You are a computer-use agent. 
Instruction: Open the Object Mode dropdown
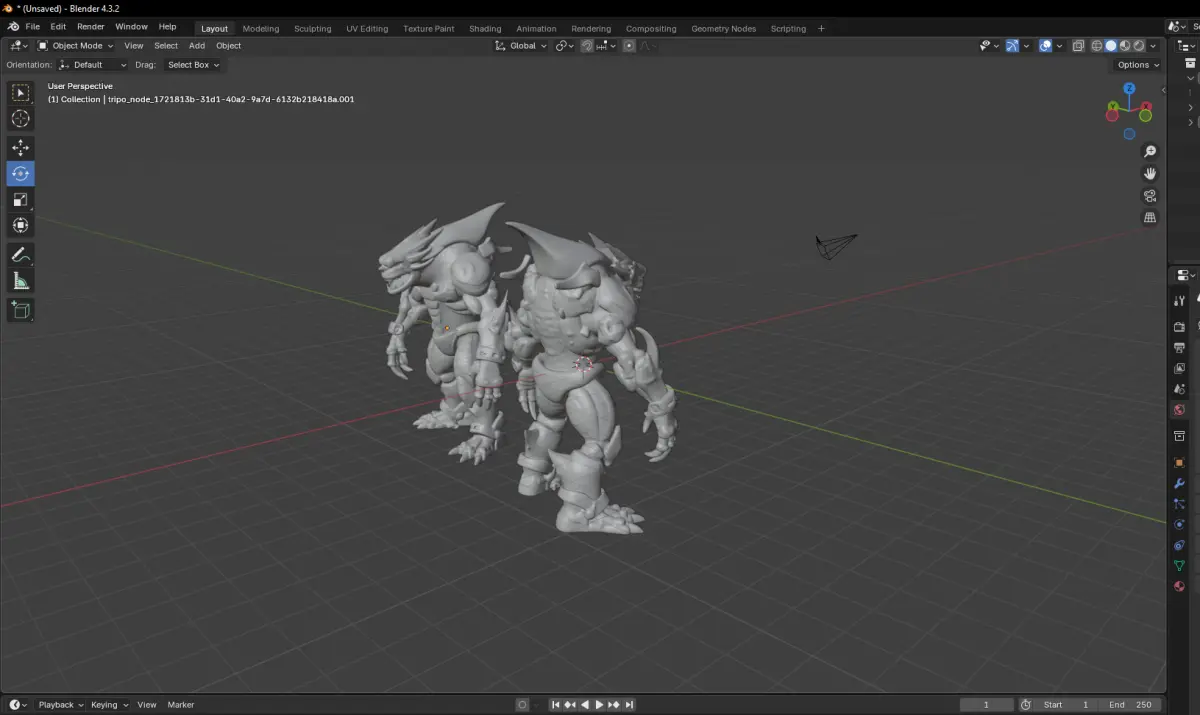pos(74,45)
